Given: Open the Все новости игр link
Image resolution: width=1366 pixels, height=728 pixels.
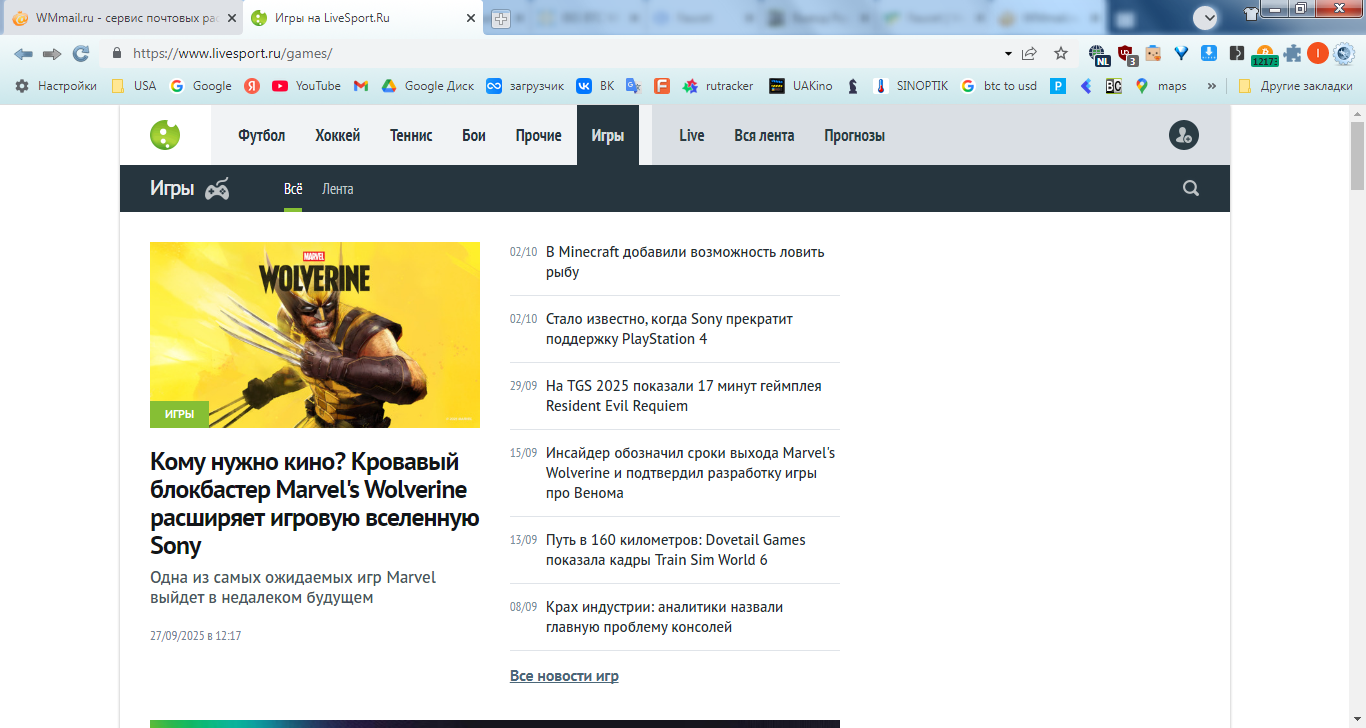Looking at the screenshot, I should (564, 676).
